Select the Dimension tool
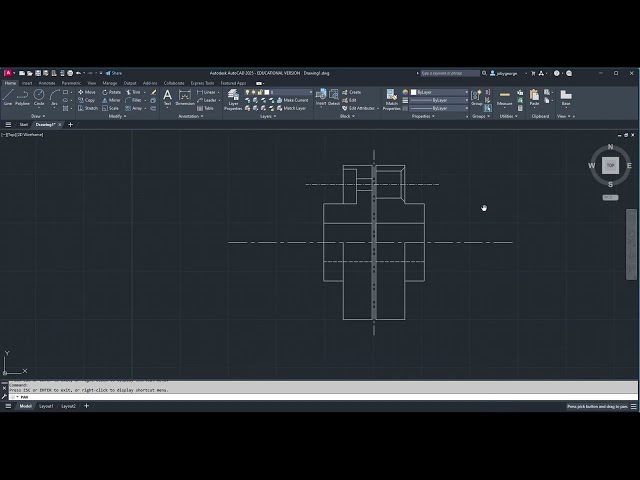 pos(185,98)
